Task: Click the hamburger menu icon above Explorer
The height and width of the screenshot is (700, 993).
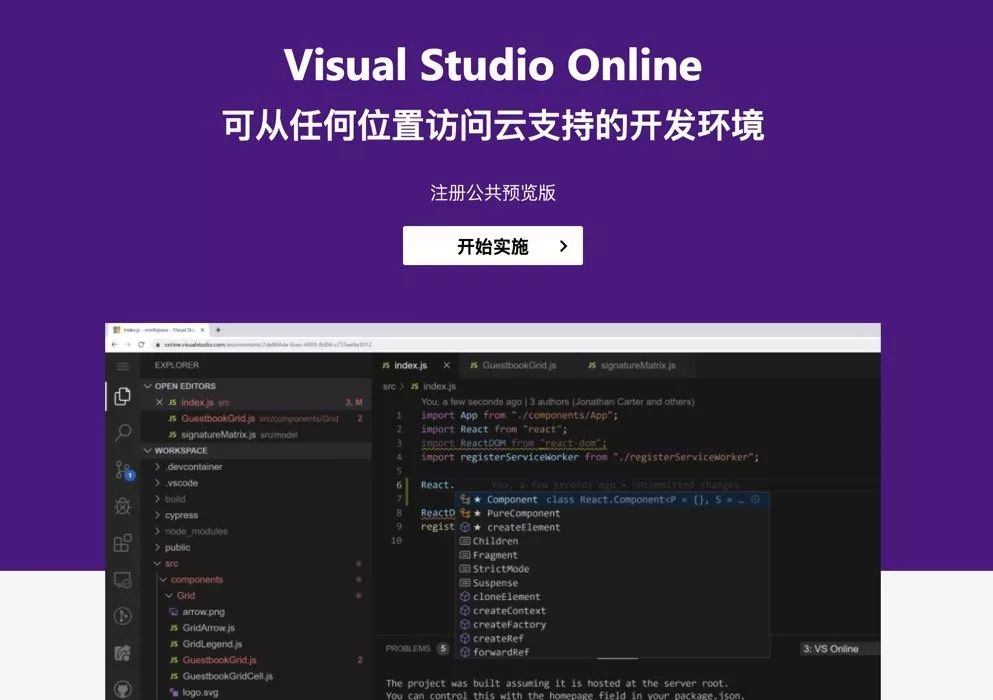Action: pyautogui.click(x=123, y=366)
